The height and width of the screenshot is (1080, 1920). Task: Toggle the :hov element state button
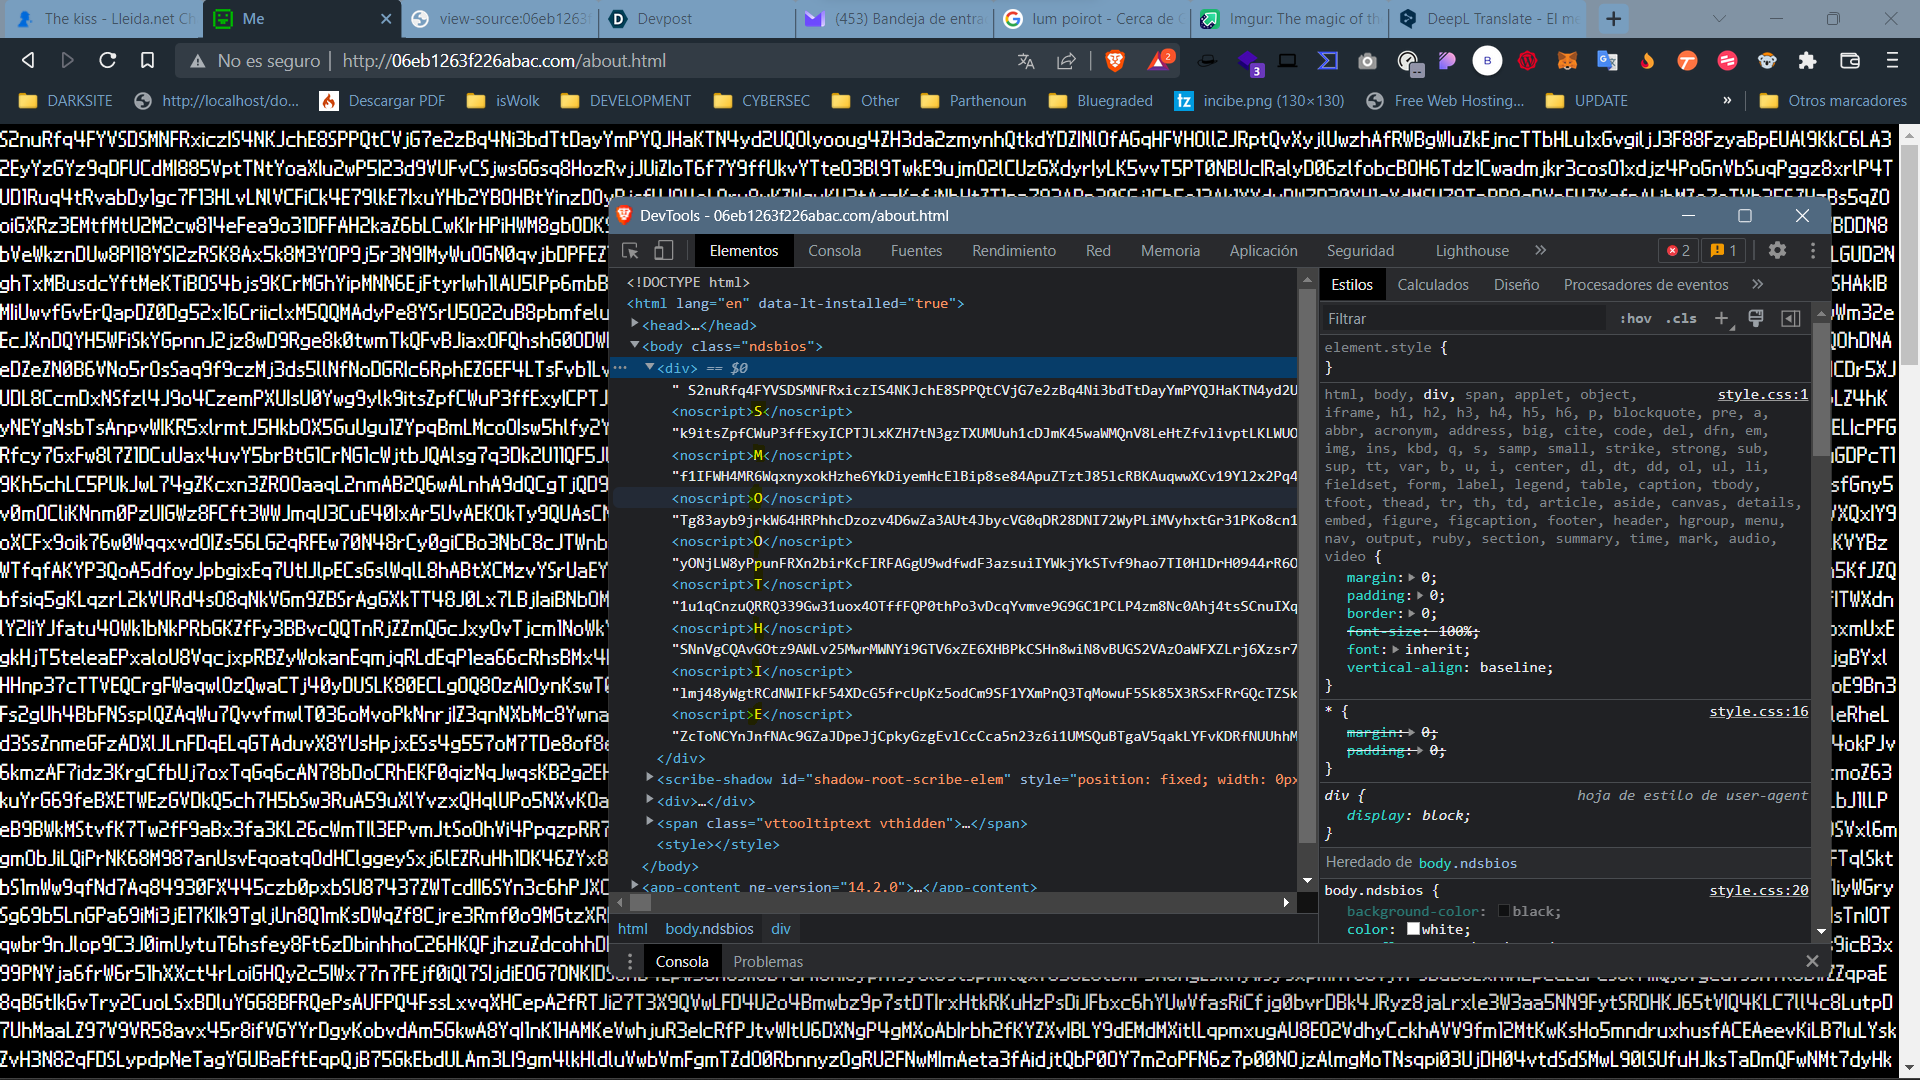[x=1635, y=318]
